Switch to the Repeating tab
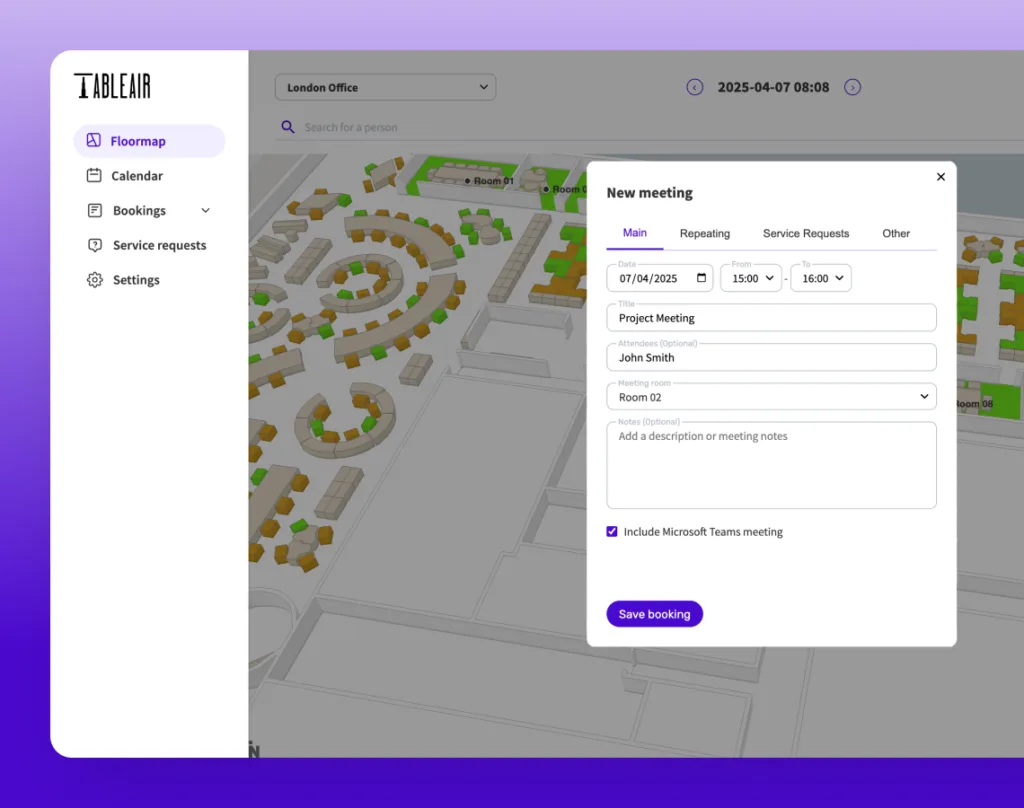 point(705,233)
